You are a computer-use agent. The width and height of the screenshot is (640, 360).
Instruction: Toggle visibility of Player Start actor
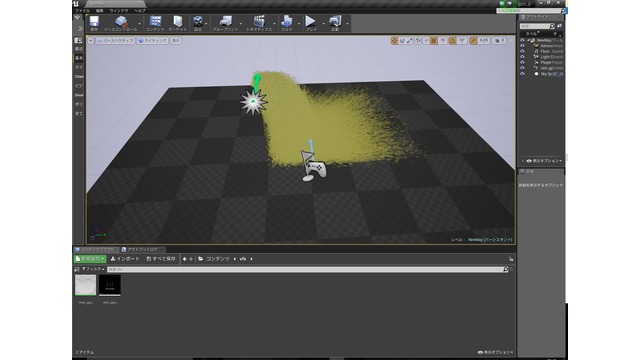(522, 62)
